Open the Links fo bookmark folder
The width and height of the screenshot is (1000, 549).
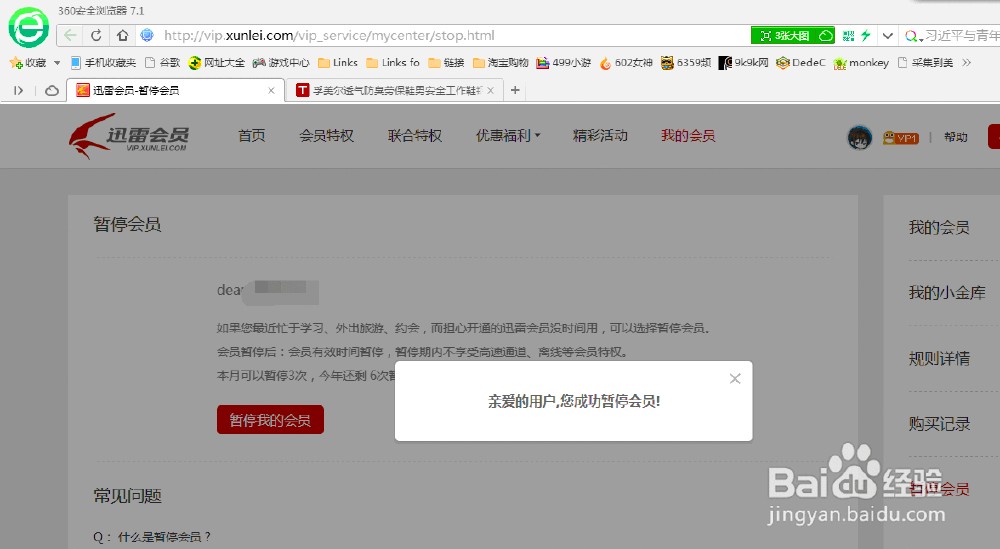[x=393, y=62]
